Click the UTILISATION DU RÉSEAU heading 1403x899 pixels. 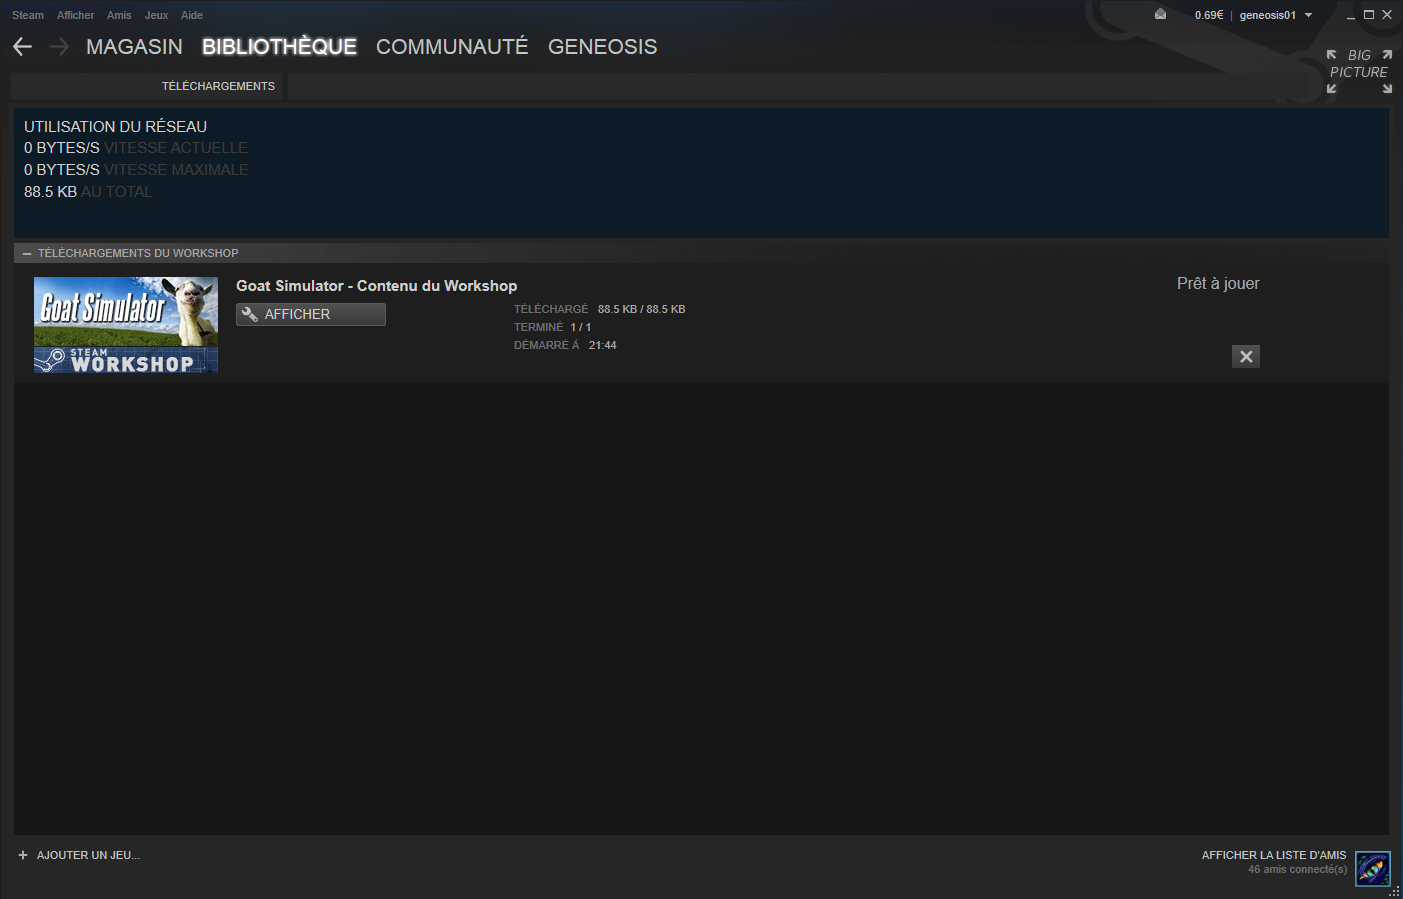[x=116, y=127]
